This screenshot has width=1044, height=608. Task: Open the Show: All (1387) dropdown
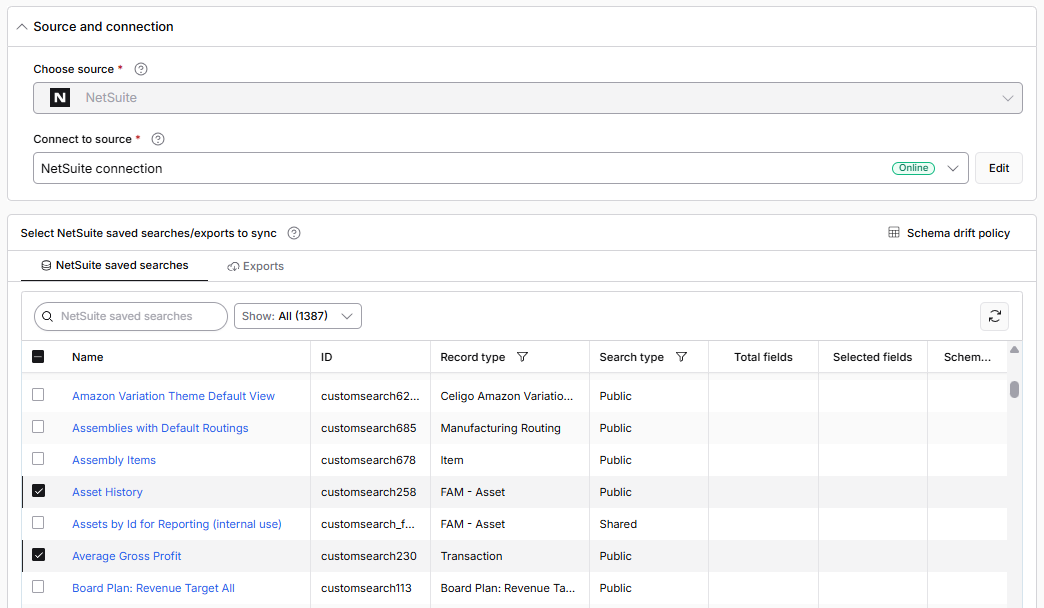pyautogui.click(x=298, y=316)
